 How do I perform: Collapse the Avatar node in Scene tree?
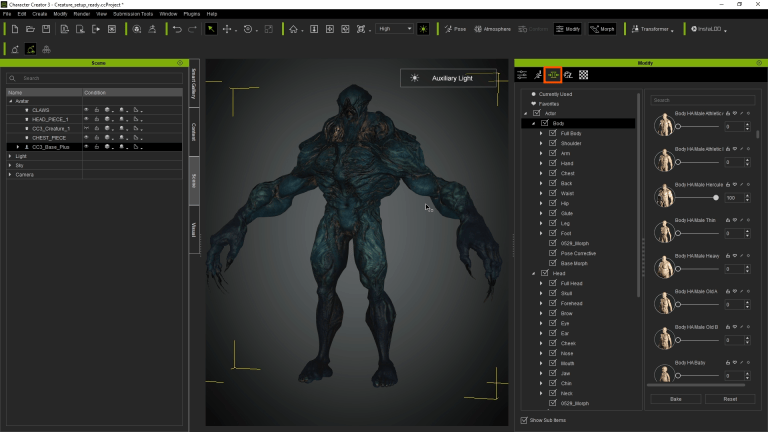[11, 101]
